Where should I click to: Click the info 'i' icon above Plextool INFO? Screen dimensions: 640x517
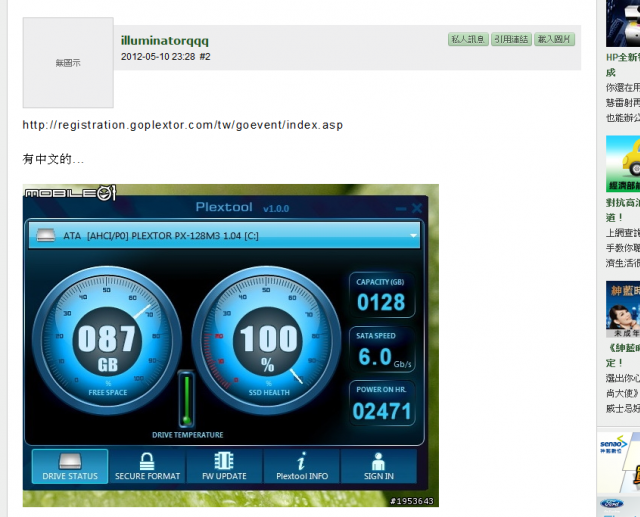pyautogui.click(x=301, y=461)
